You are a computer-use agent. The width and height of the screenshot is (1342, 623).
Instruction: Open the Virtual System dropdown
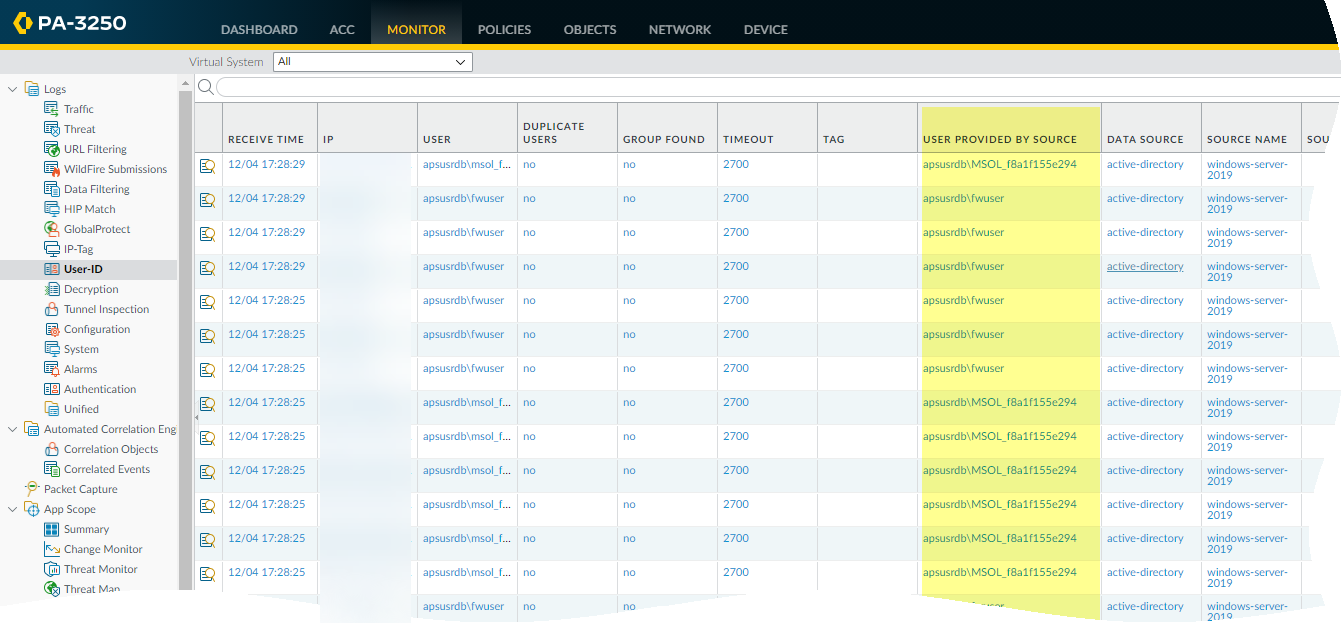371,62
